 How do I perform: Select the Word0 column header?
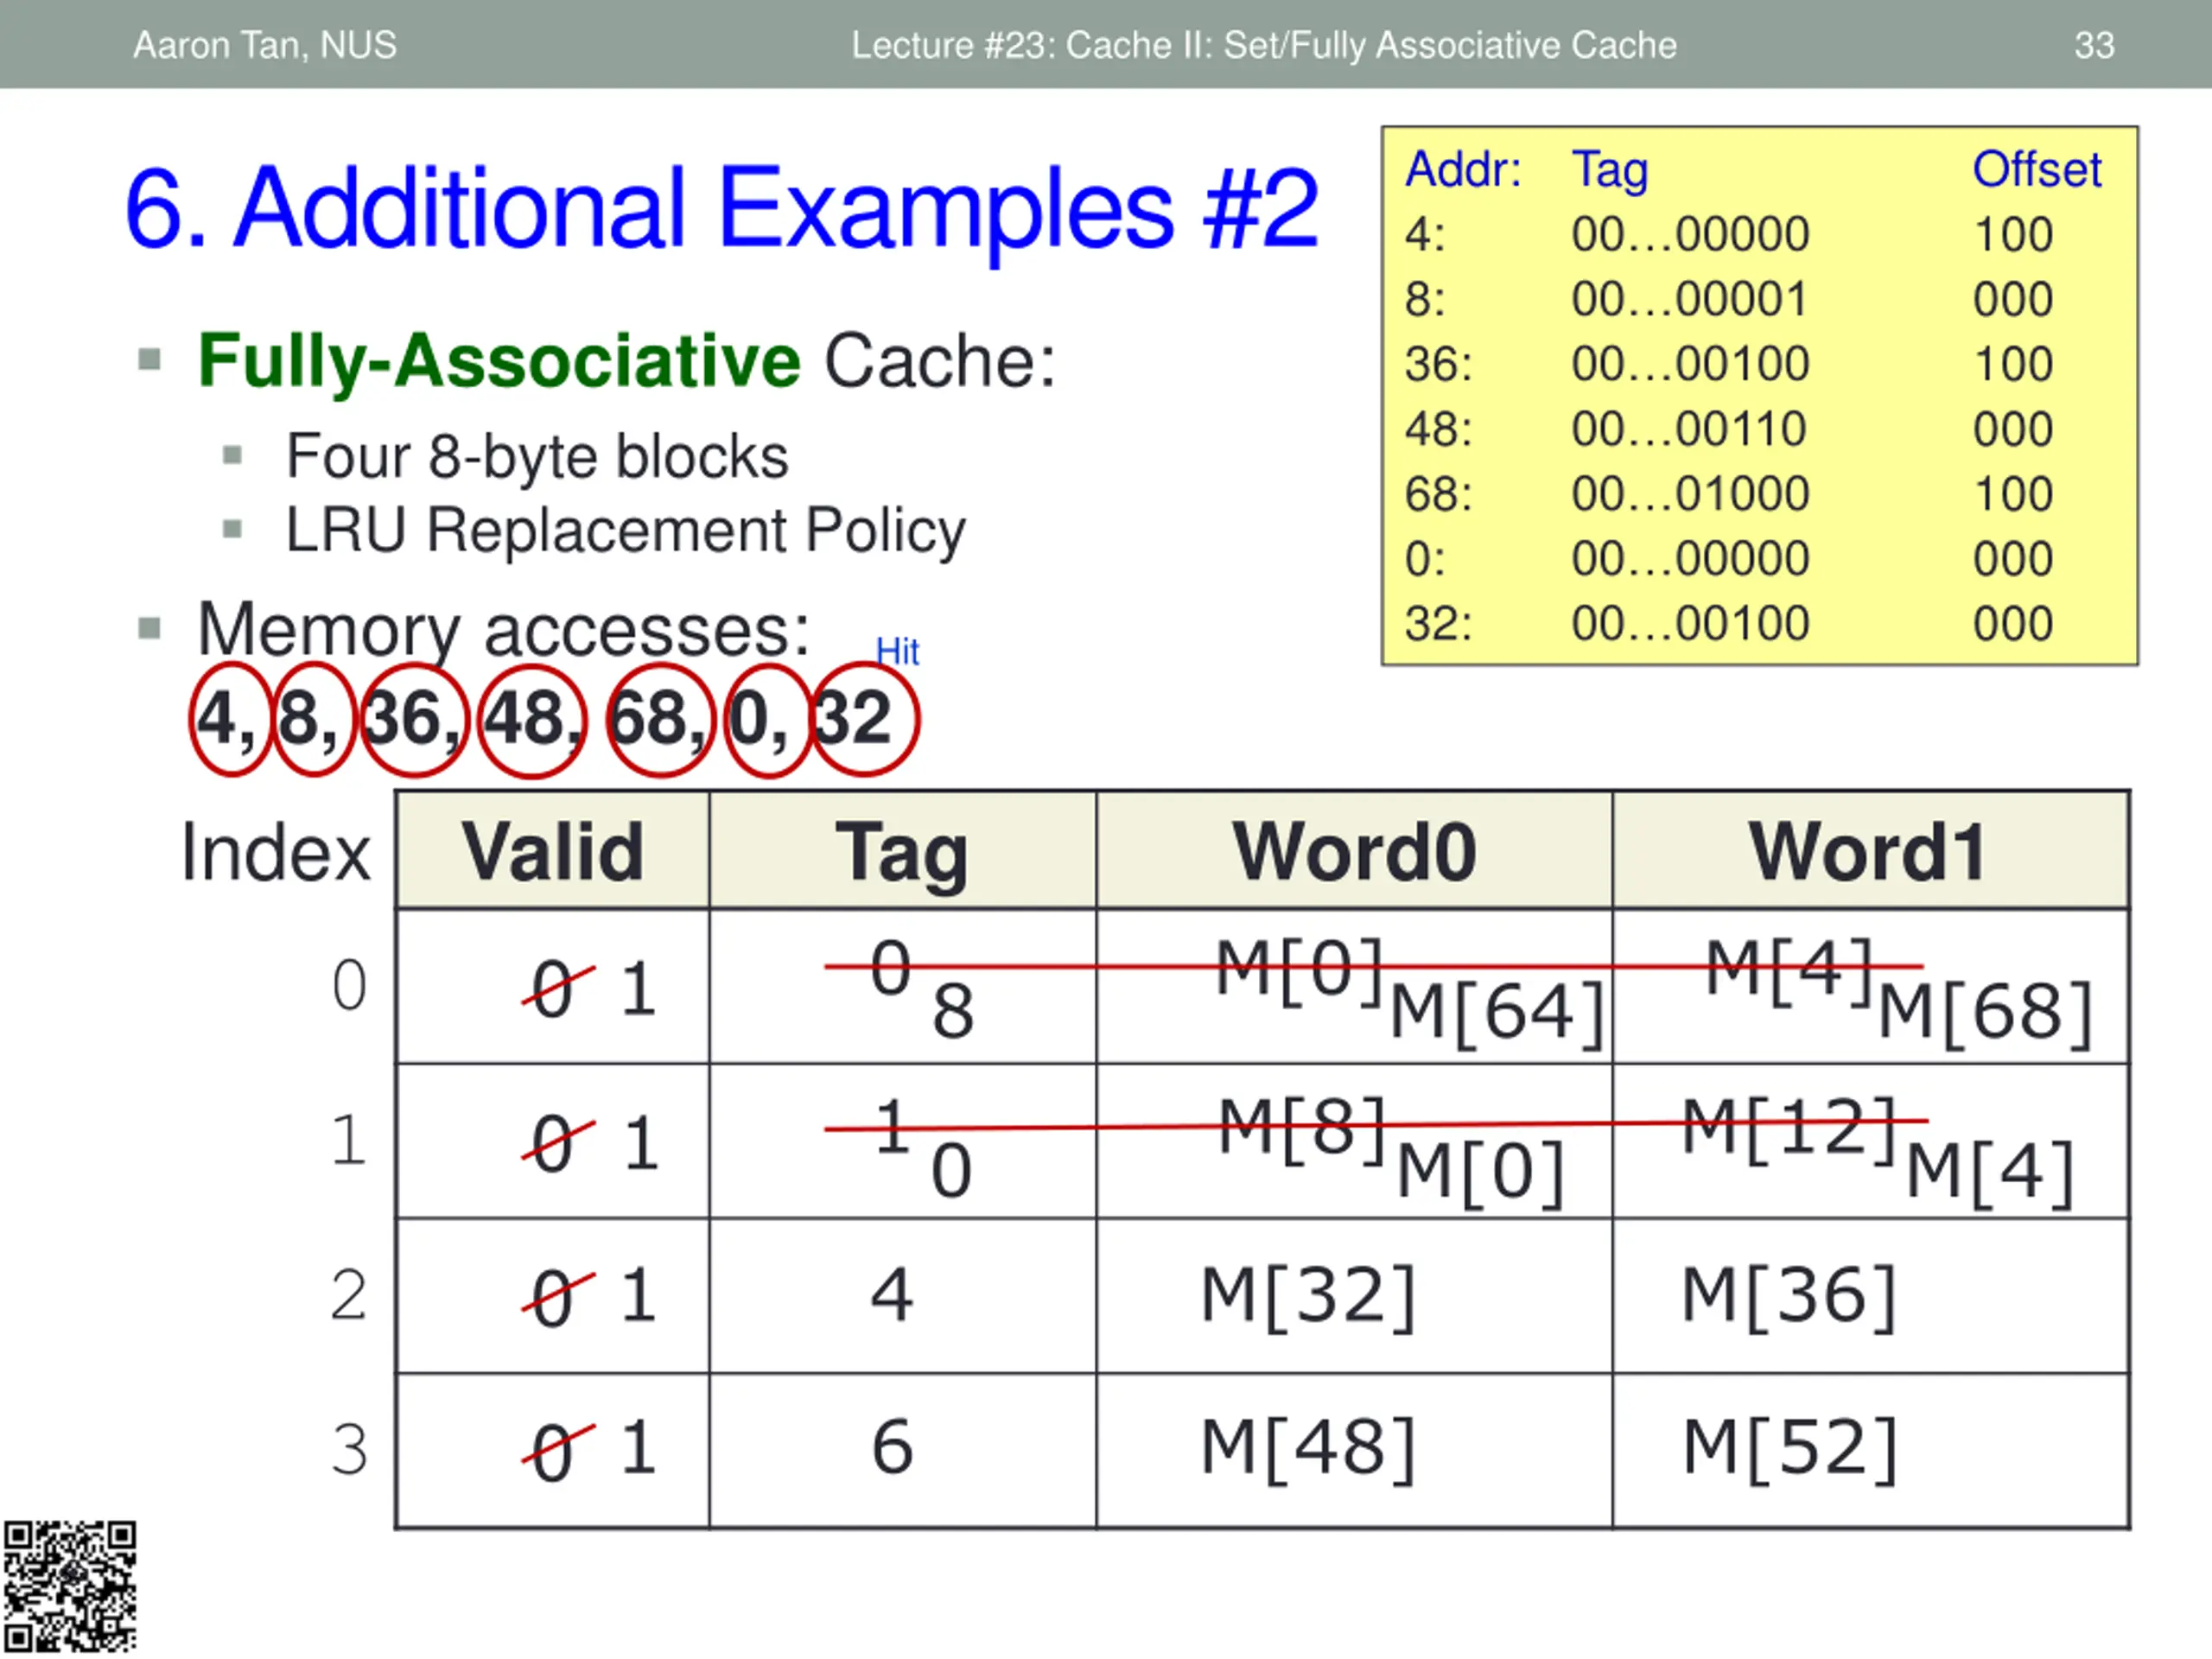1354,850
